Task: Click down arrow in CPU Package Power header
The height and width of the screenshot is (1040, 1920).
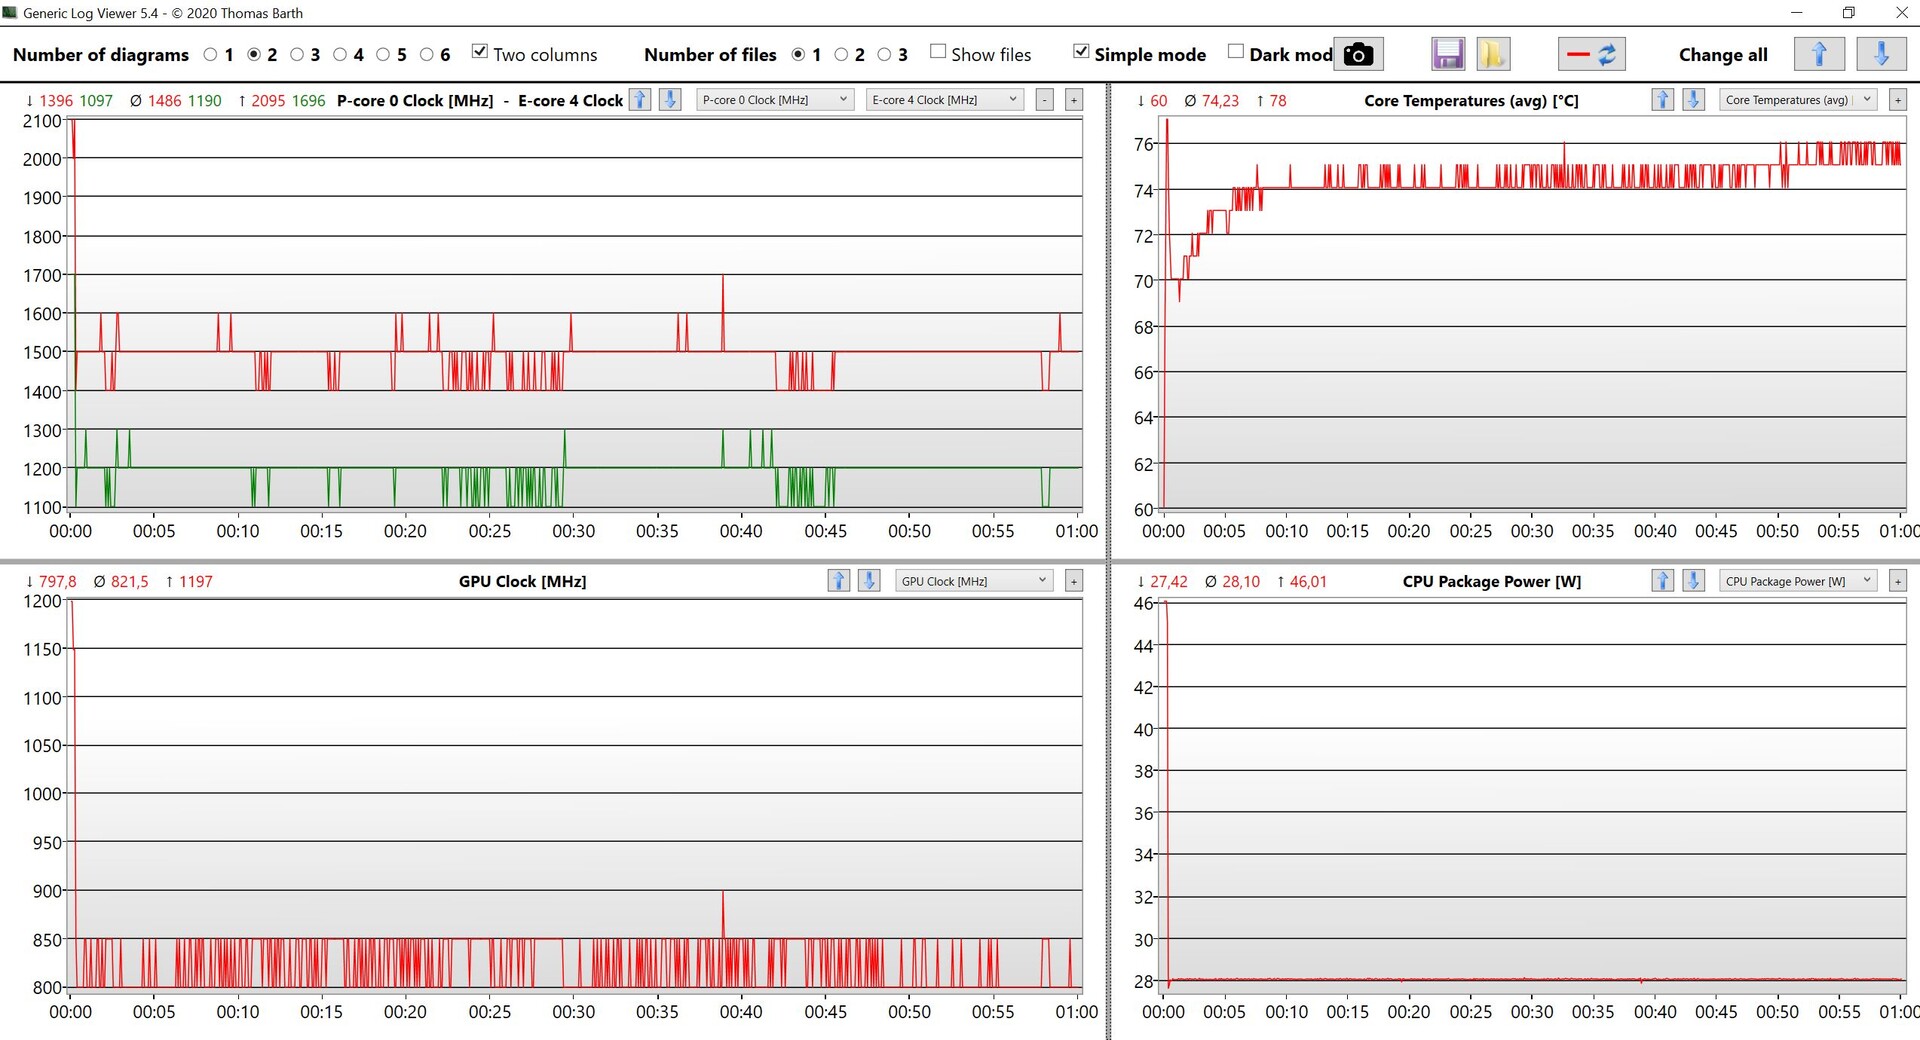Action: [x=1693, y=581]
